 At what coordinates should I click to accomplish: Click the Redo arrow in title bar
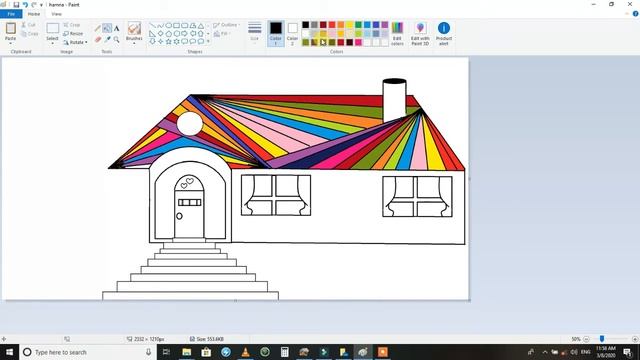coord(33,4)
